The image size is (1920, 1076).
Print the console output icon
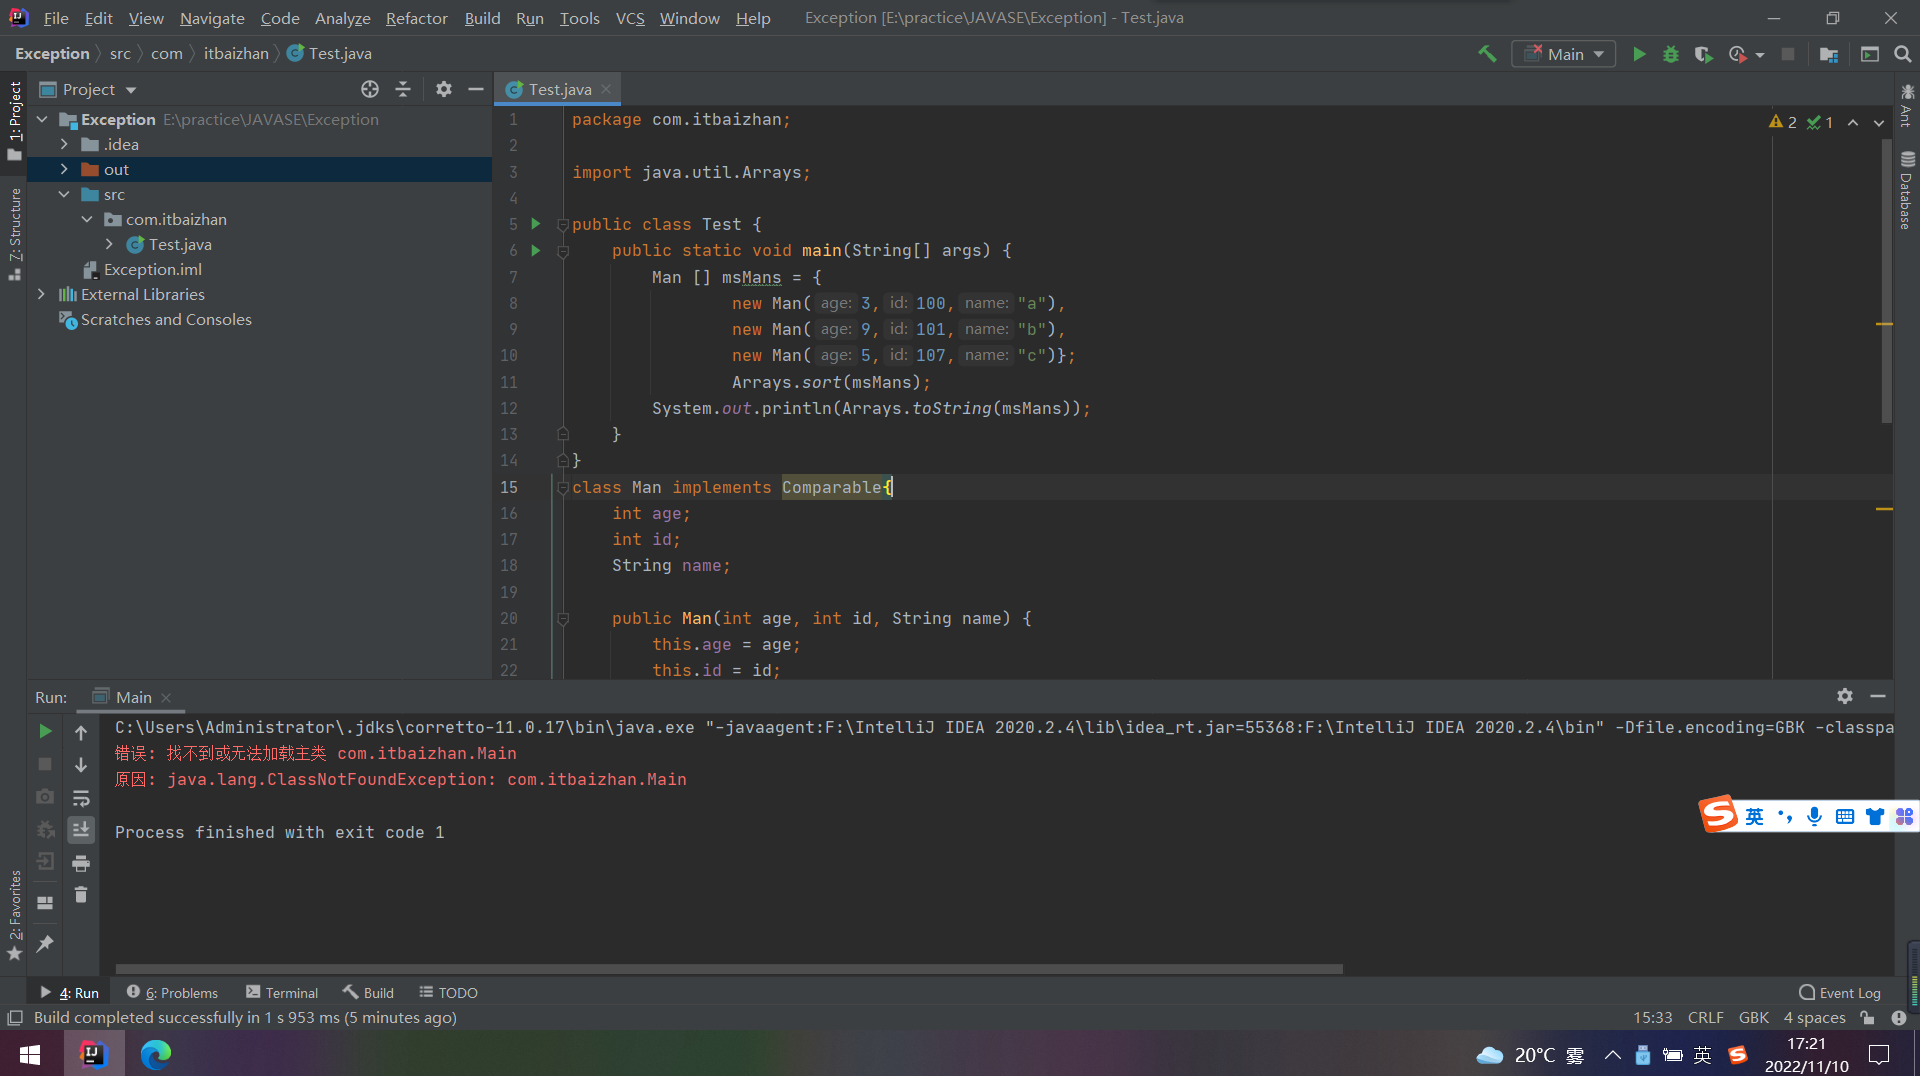(81, 862)
